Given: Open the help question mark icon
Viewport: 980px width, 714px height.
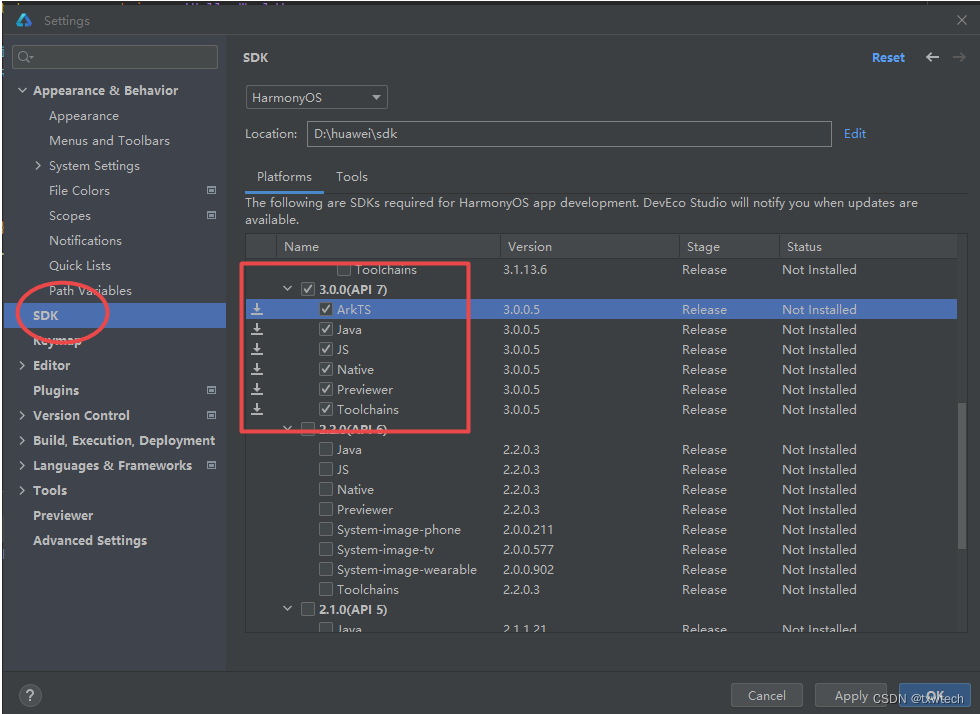Looking at the screenshot, I should (30, 695).
